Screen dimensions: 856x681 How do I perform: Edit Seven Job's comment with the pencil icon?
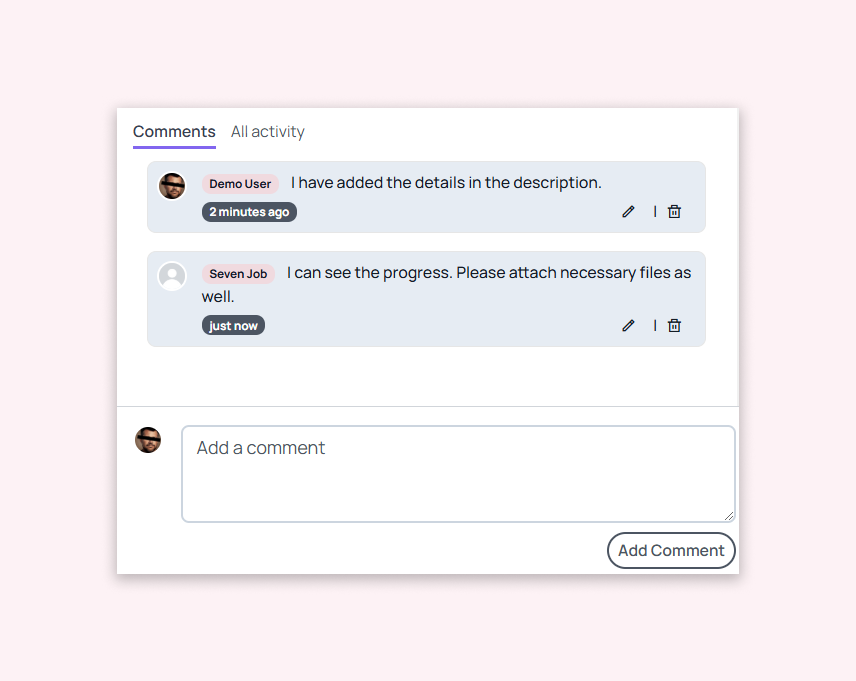(x=628, y=325)
